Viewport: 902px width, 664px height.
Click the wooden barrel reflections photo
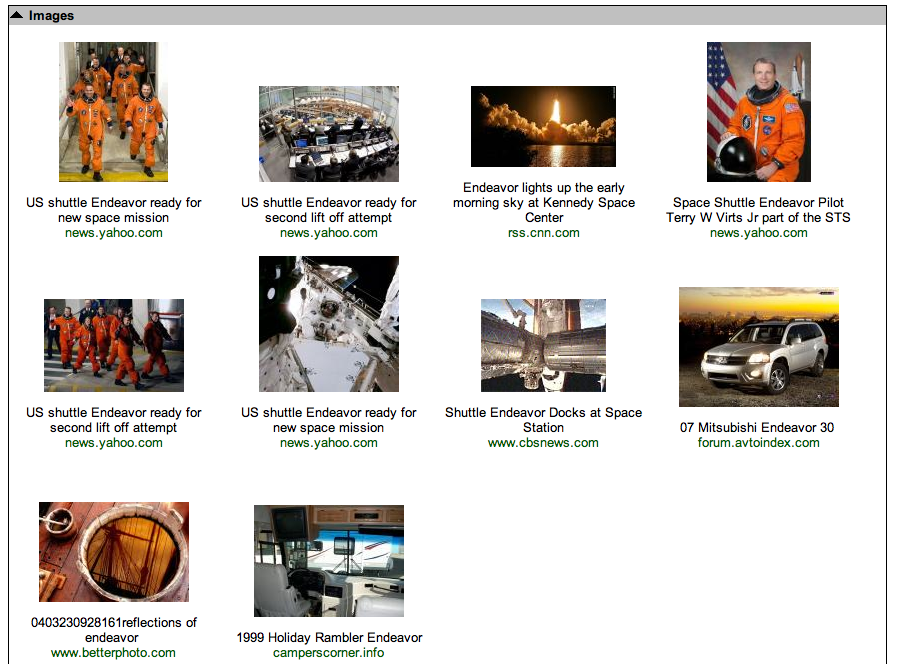(x=113, y=551)
